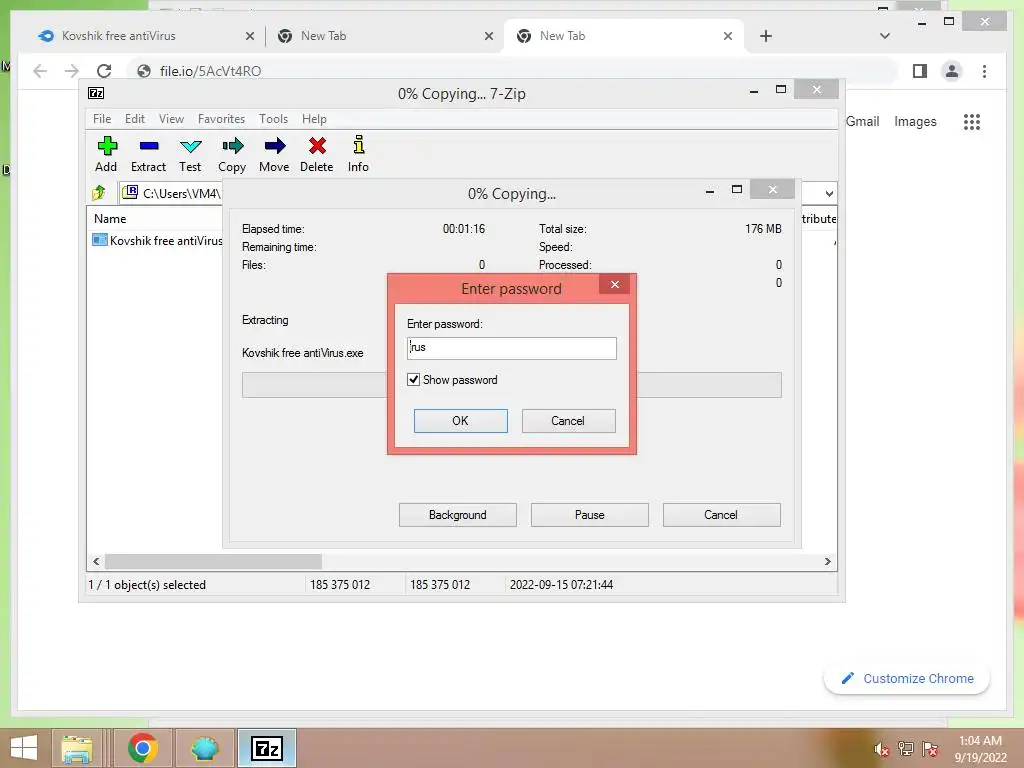Click '1 / 1 object(s) selected' status text
Viewport: 1024px width, 768px height.
tap(147, 584)
